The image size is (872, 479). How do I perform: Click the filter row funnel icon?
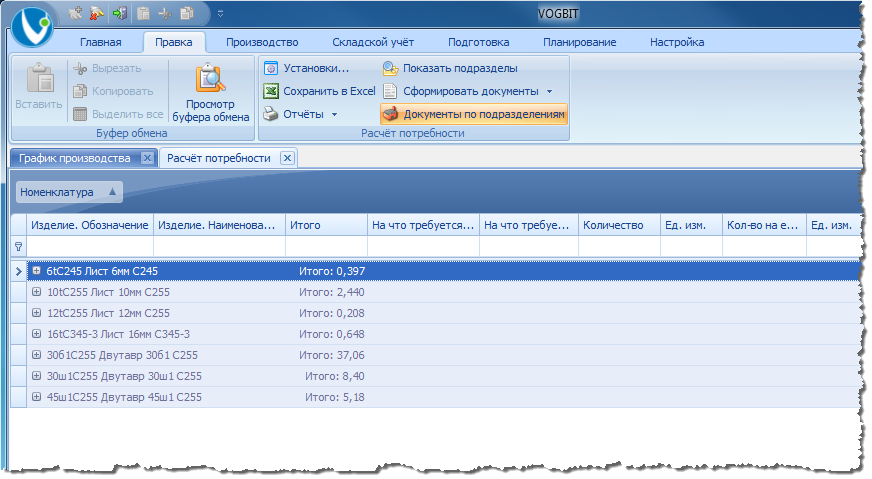point(18,246)
